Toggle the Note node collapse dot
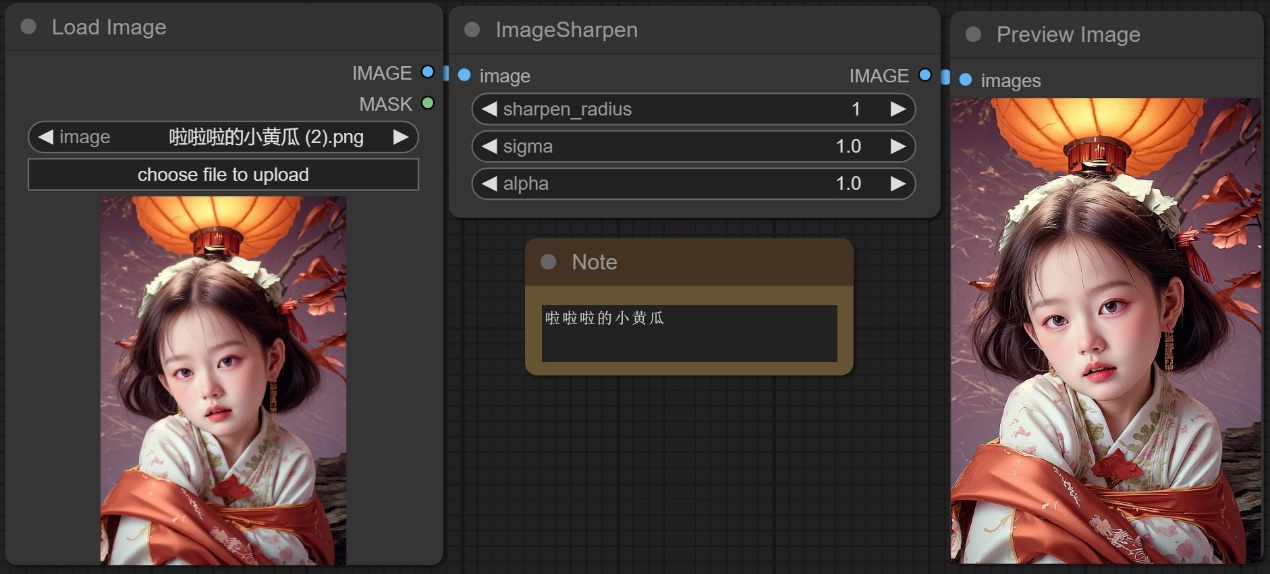This screenshot has height=574, width=1270. [548, 262]
